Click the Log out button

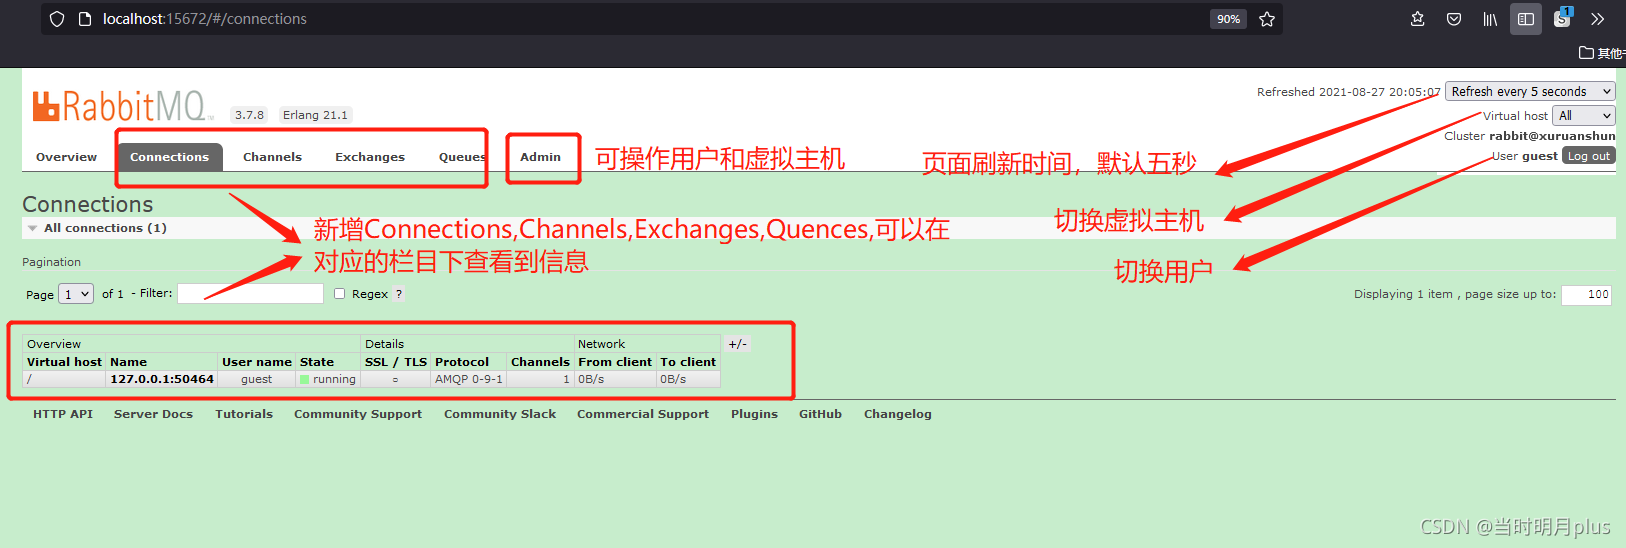[x=1589, y=156]
